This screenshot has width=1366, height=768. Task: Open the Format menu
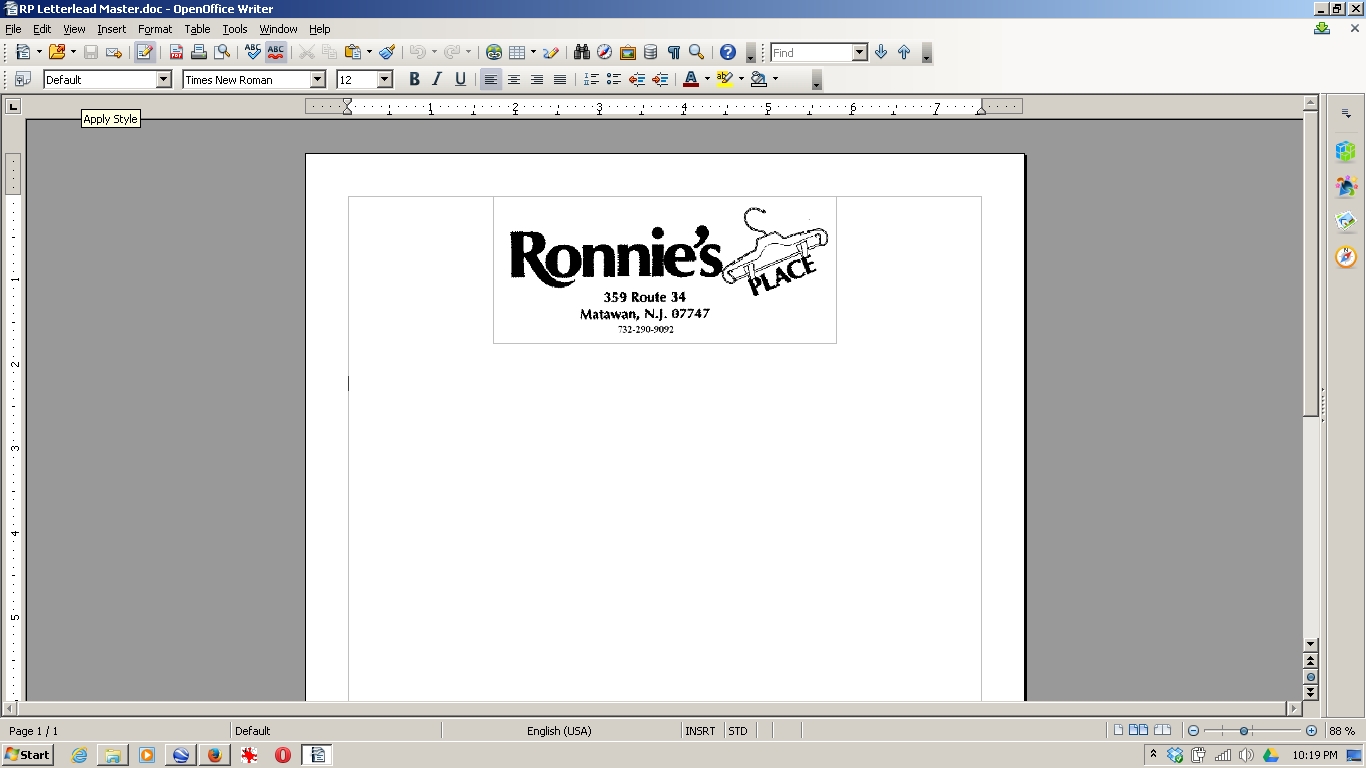click(x=155, y=29)
